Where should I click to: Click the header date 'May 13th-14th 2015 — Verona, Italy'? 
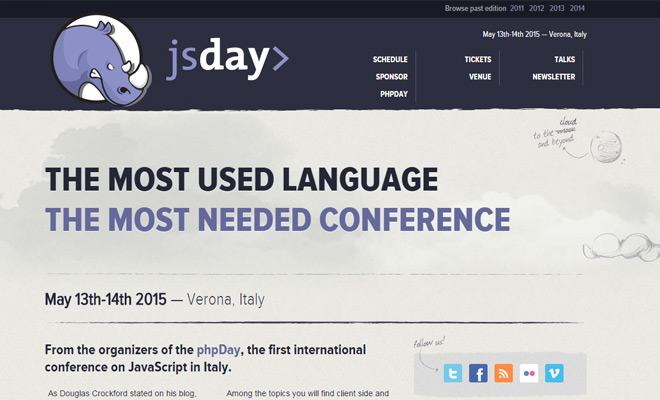pyautogui.click(x=535, y=34)
